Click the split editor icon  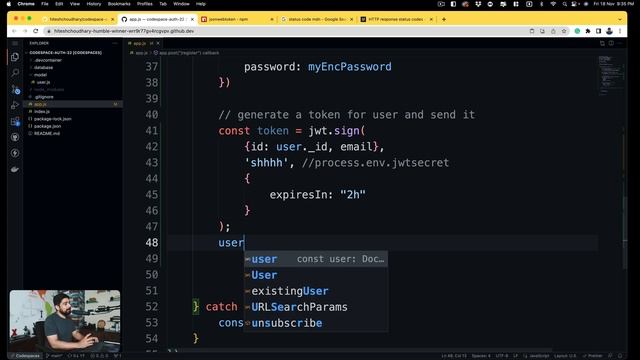[611, 43]
